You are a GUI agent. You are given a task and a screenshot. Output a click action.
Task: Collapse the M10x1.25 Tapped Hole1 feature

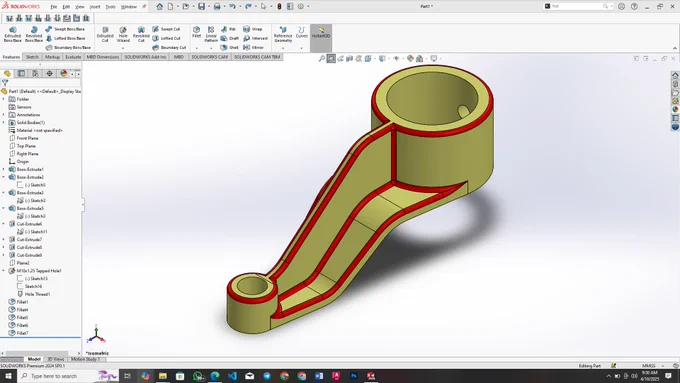pyautogui.click(x=4, y=271)
